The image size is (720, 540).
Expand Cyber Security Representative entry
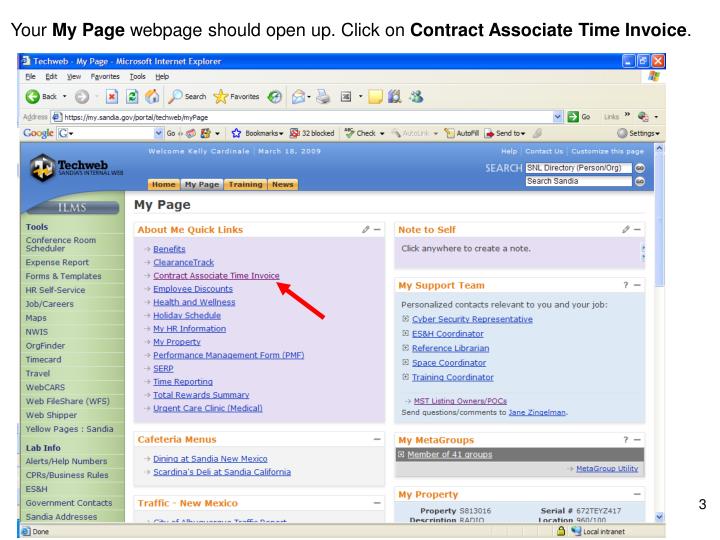[x=405, y=319]
